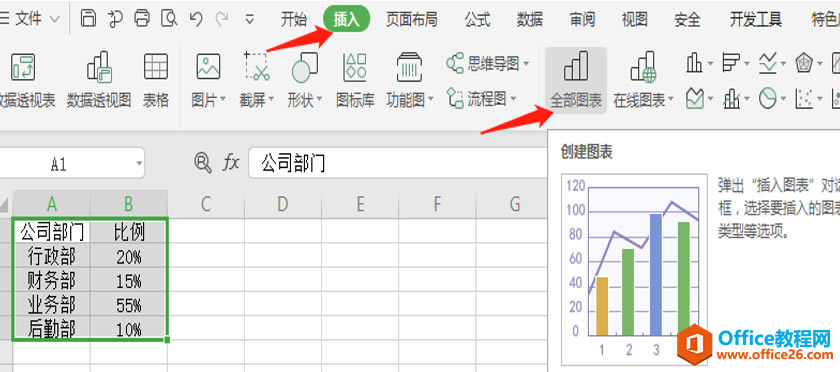
Task: Click the fx insert function icon
Action: tap(231, 162)
